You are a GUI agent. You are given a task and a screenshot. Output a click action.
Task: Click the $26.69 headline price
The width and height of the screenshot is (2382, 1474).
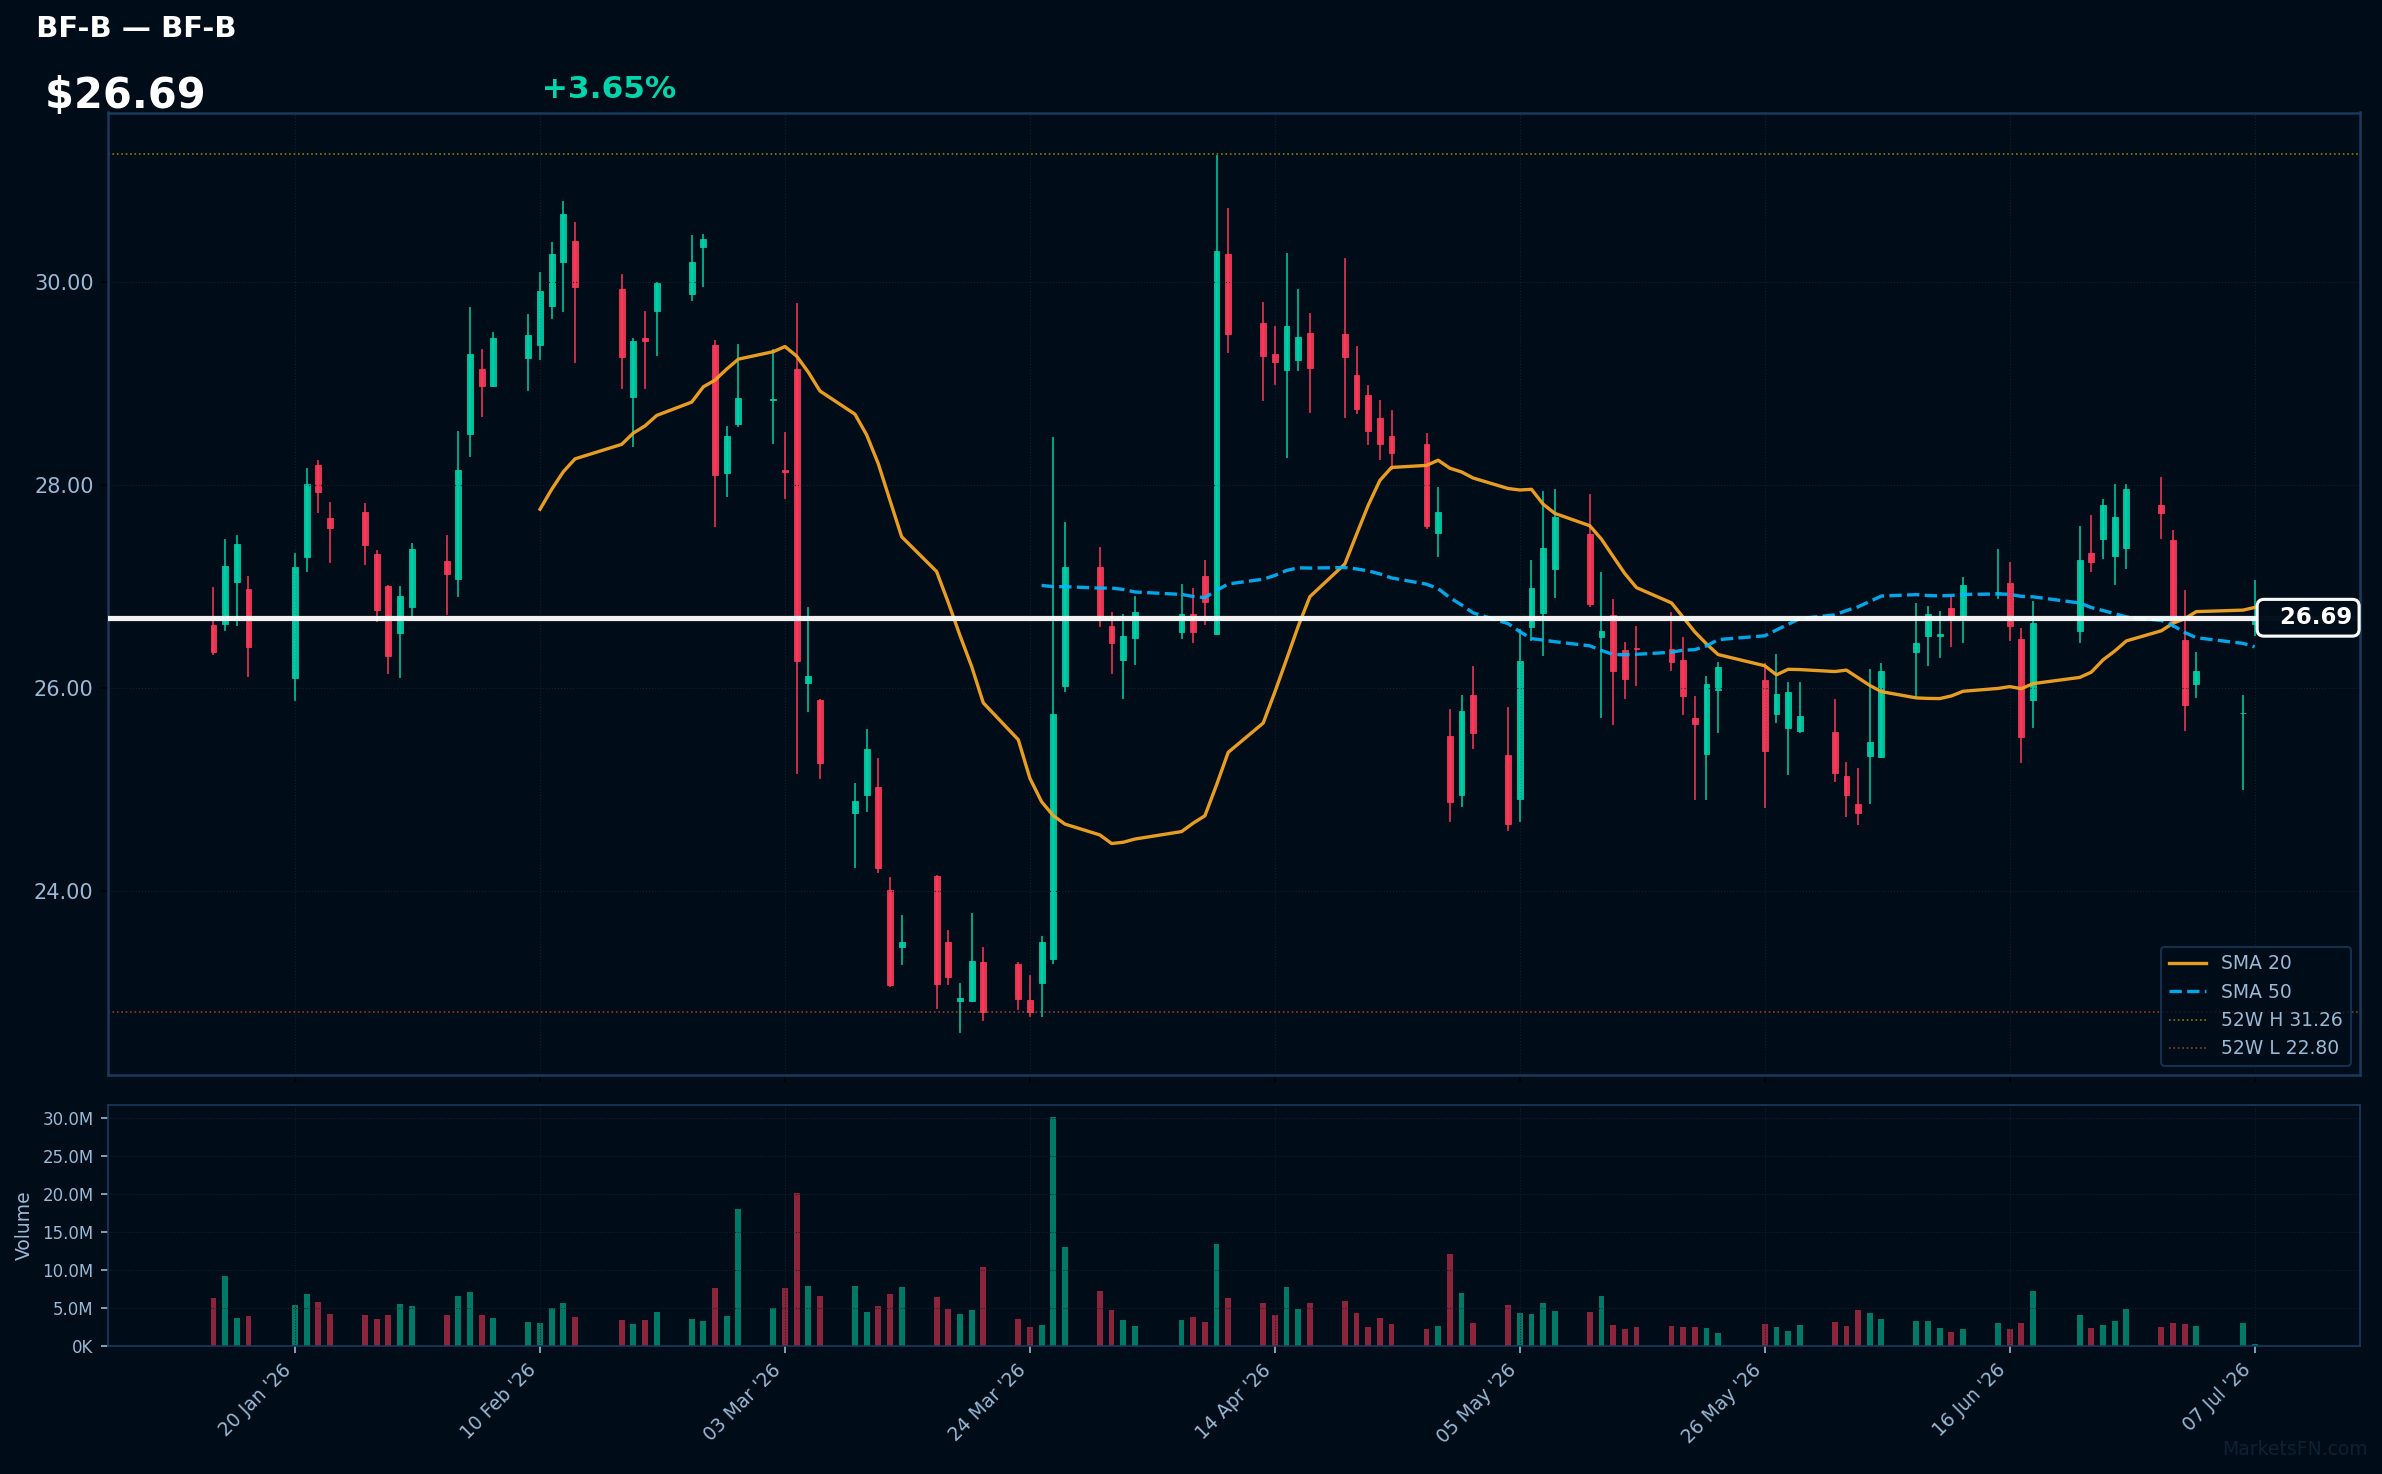(125, 94)
